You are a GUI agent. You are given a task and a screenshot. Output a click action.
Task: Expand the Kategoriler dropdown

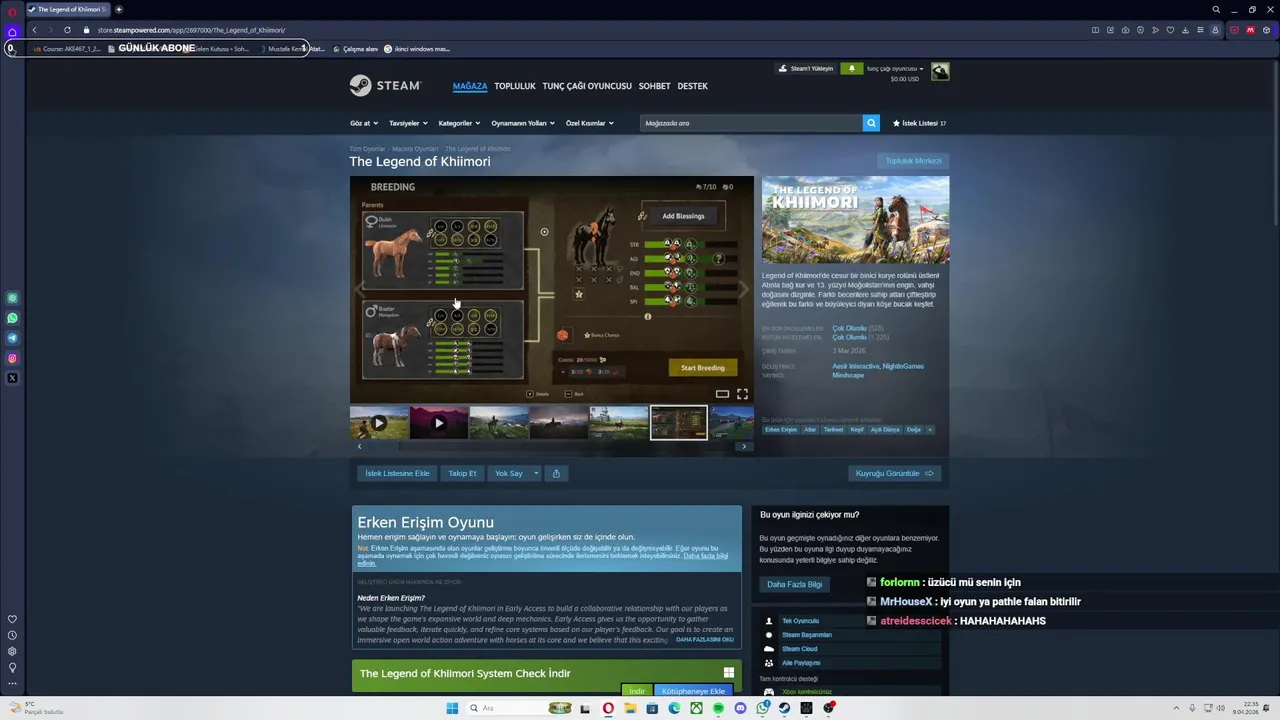click(x=459, y=123)
